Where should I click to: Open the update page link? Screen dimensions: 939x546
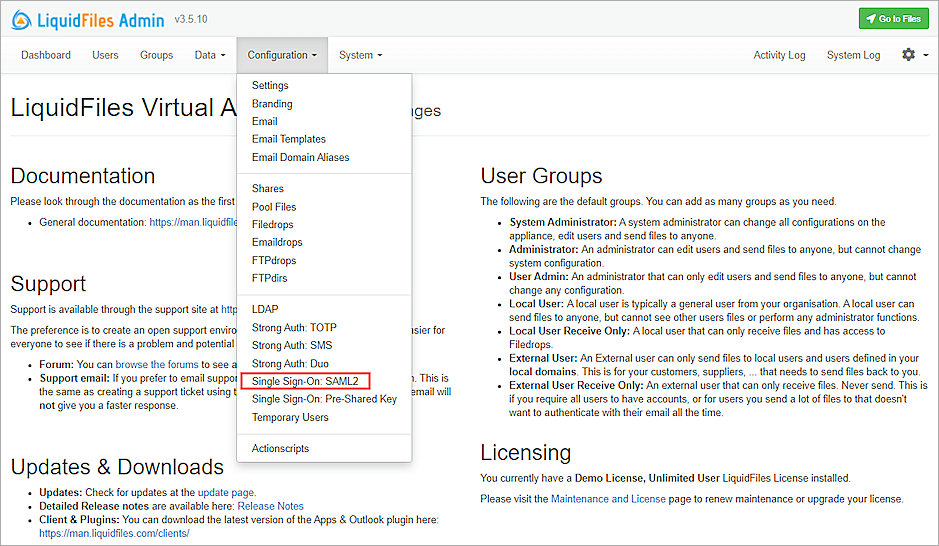[x=226, y=493]
